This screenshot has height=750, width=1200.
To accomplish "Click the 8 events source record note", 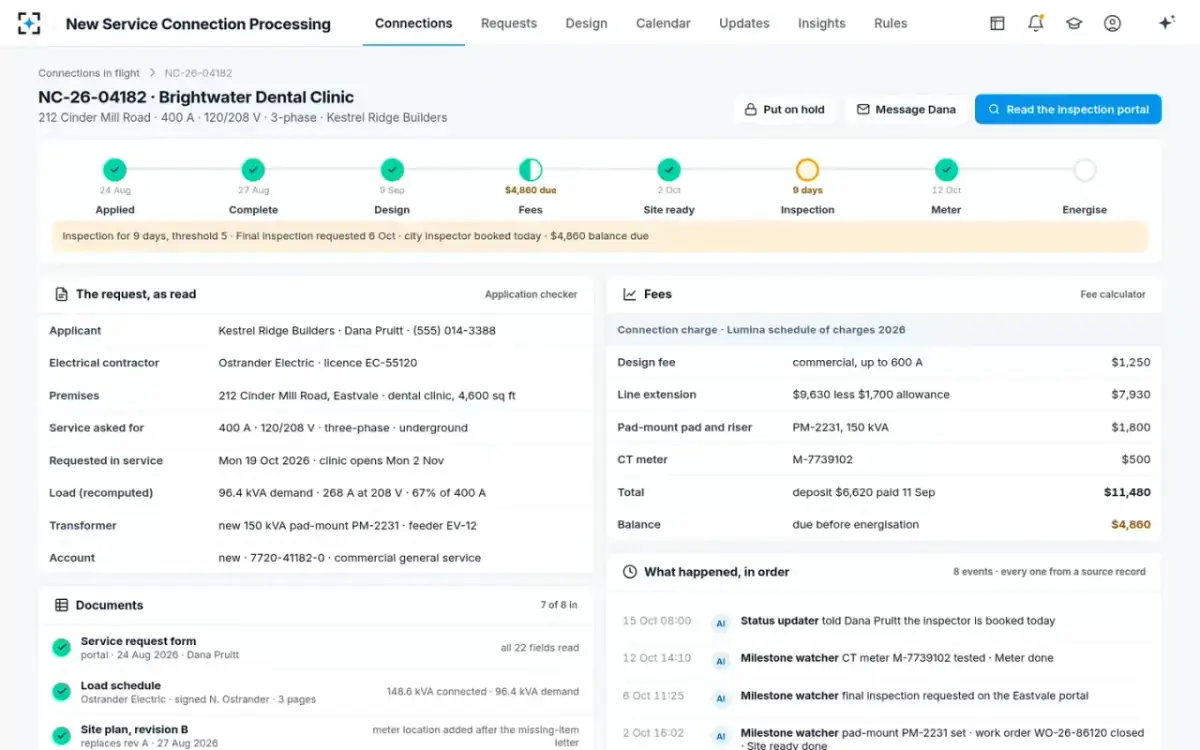I will (x=1049, y=572).
